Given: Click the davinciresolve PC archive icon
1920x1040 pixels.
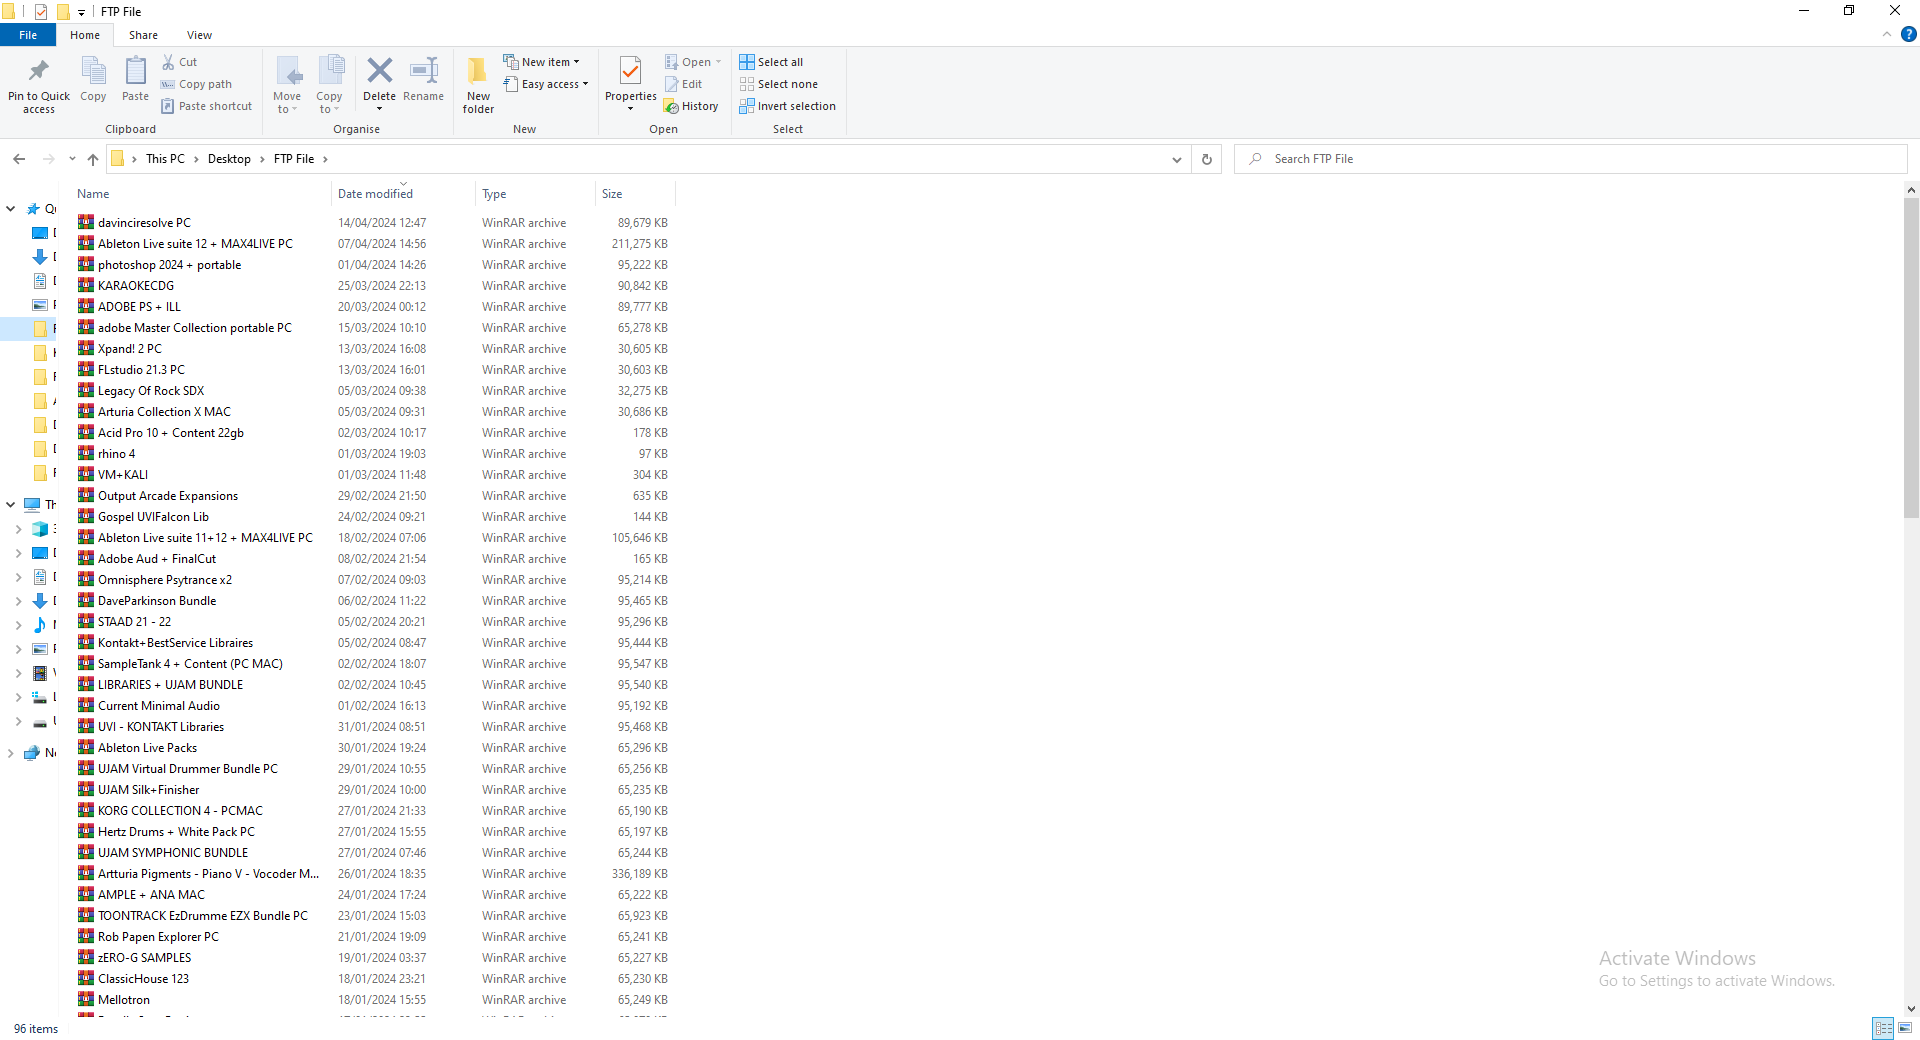Looking at the screenshot, I should click(86, 222).
